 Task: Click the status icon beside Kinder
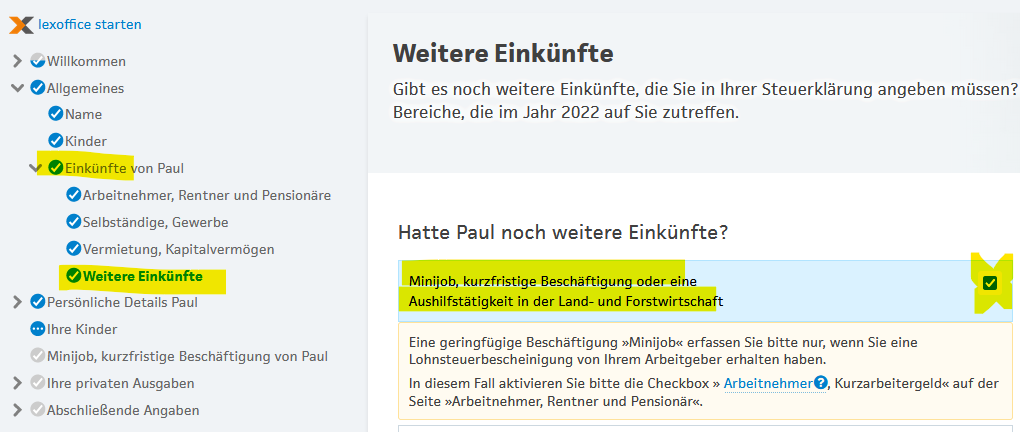tap(56, 142)
